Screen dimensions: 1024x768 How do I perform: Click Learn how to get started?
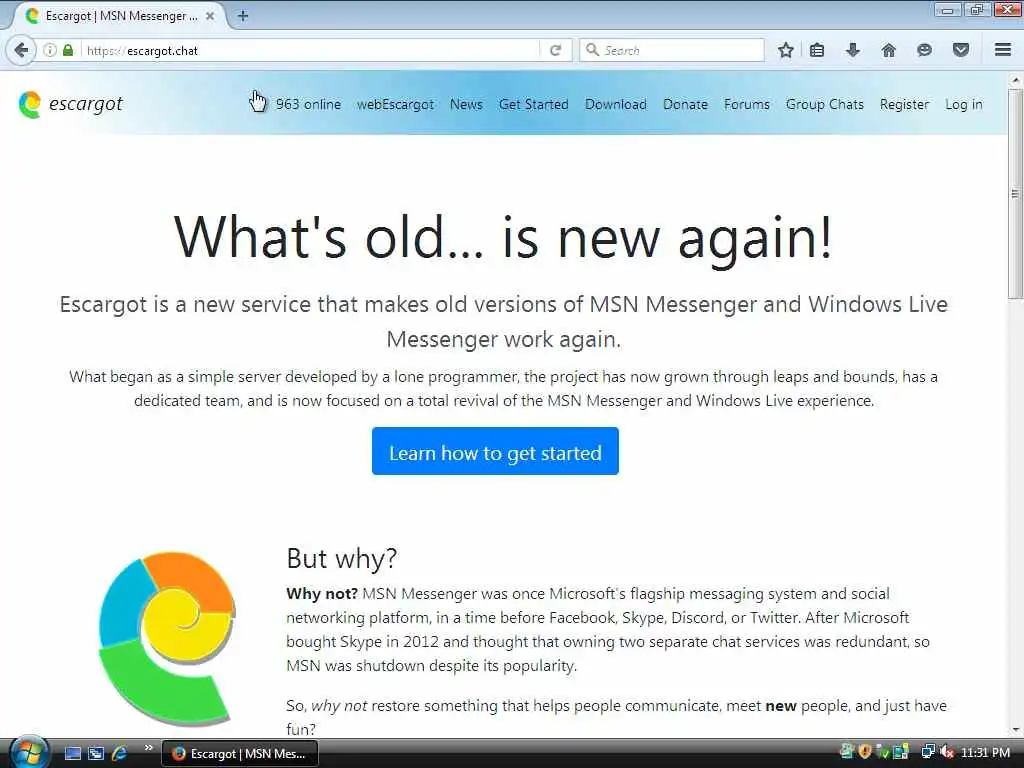[495, 451]
